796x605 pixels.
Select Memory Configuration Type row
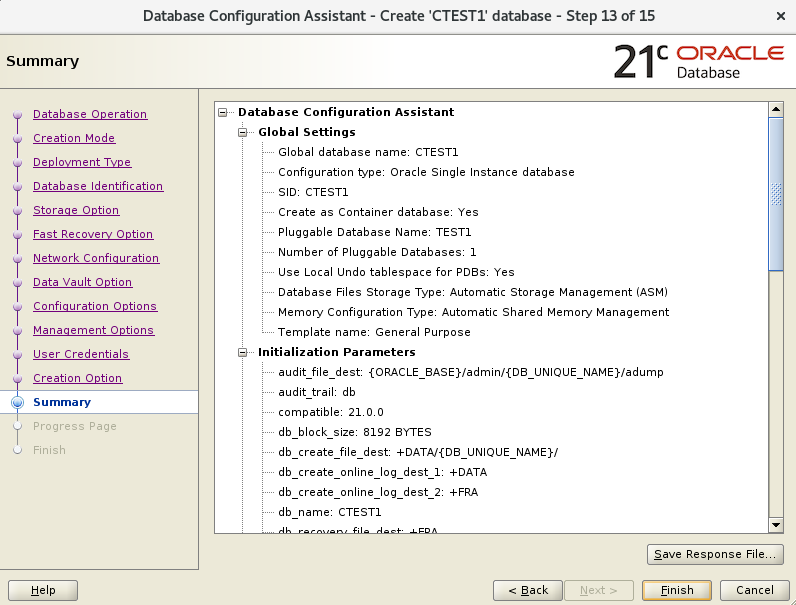(473, 312)
